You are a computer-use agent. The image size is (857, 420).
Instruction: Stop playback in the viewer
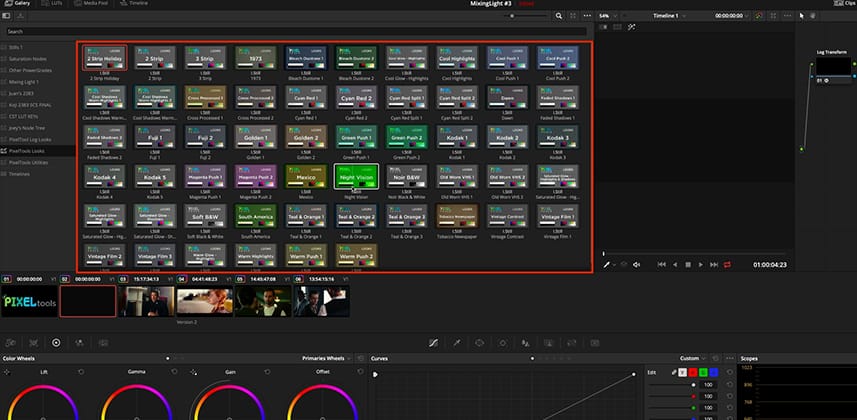click(x=688, y=265)
